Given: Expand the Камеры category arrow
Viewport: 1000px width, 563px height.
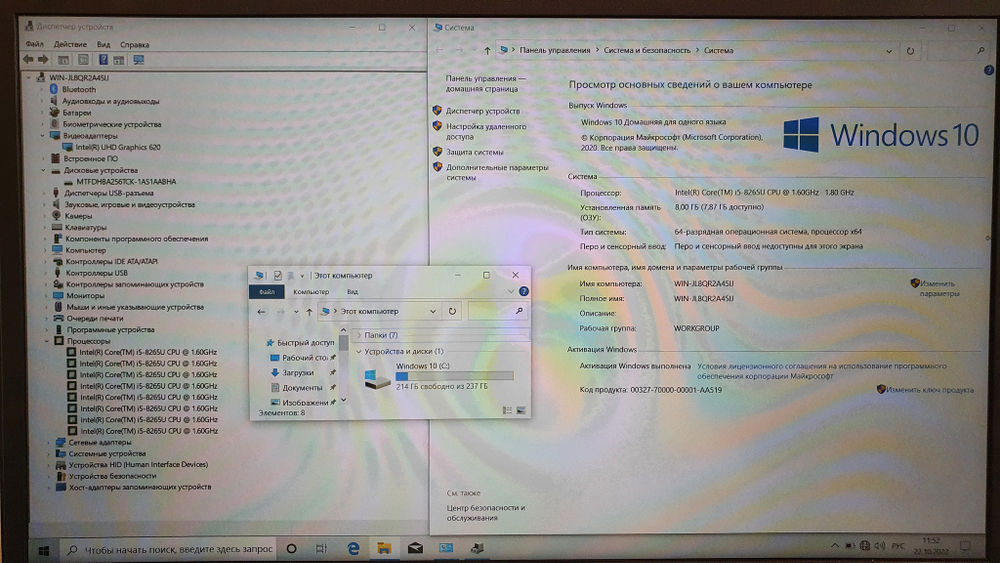Looking at the screenshot, I should click(x=44, y=216).
